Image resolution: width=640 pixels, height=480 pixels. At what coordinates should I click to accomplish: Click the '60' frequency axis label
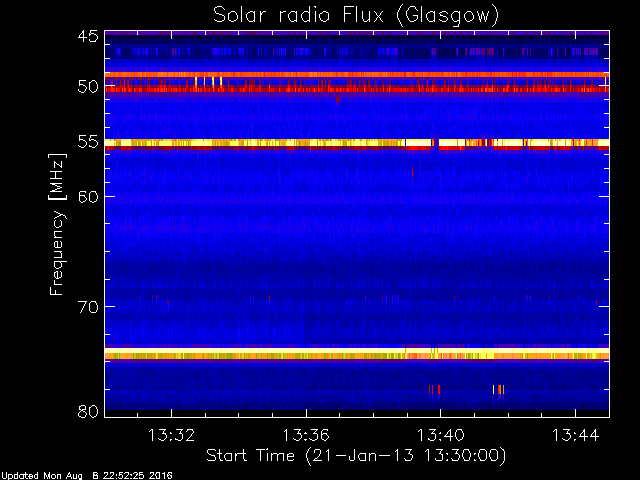pyautogui.click(x=88, y=197)
